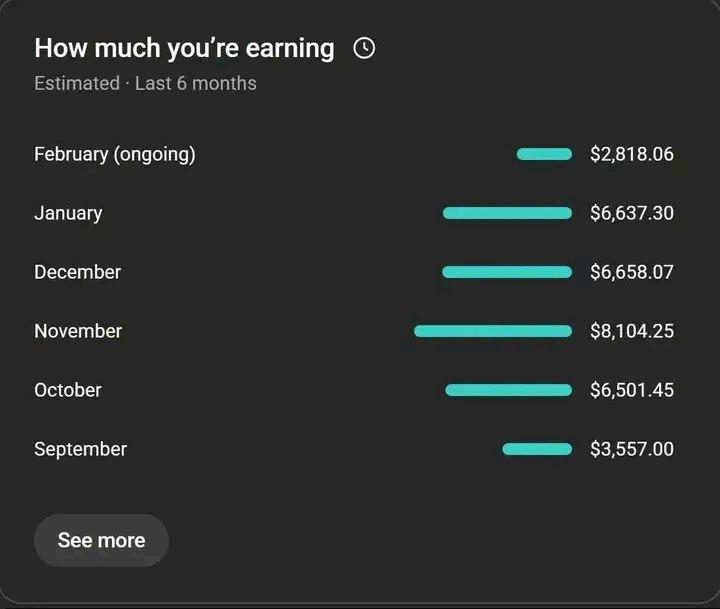Click the September month label
This screenshot has height=609, width=720.
(x=80, y=449)
